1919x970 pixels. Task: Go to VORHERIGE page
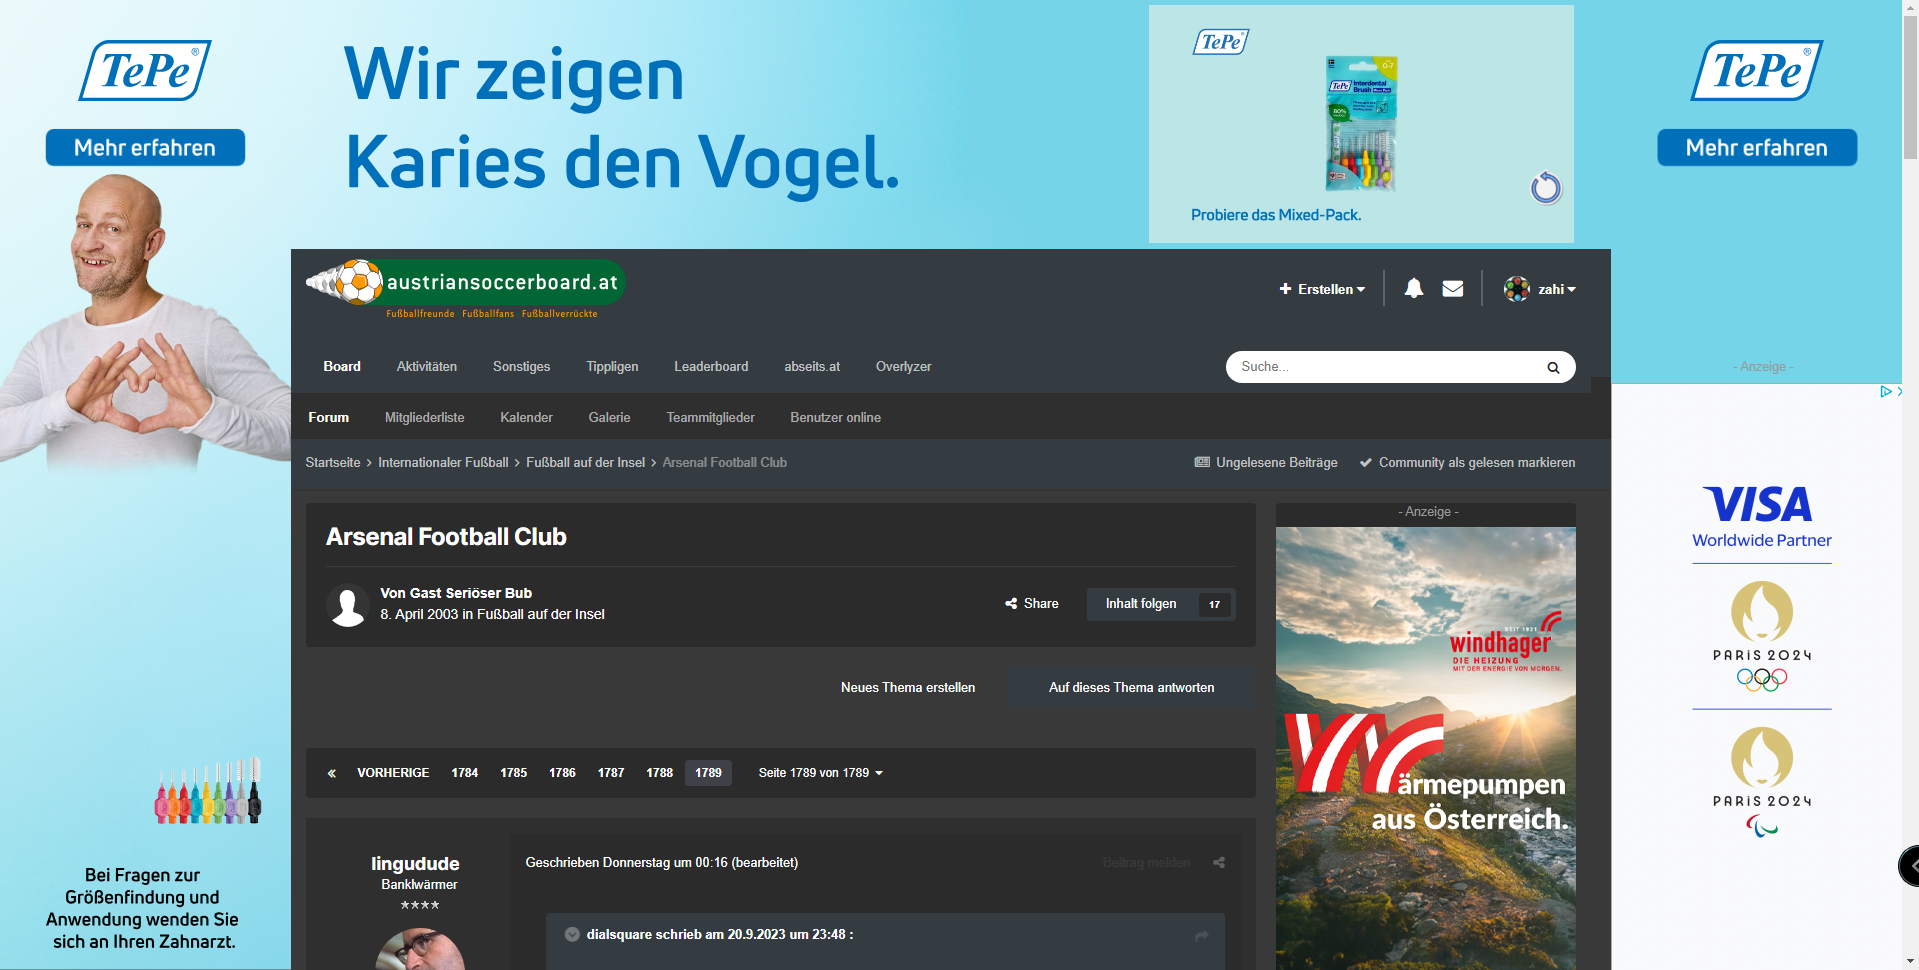[393, 773]
